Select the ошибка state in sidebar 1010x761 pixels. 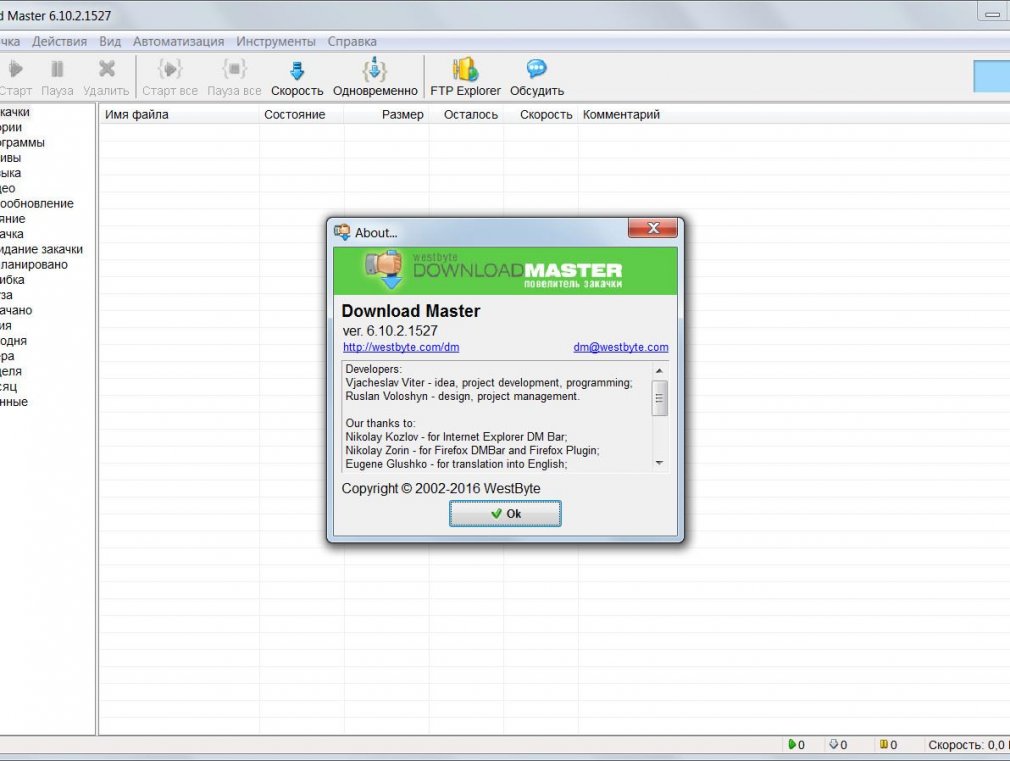point(12,280)
